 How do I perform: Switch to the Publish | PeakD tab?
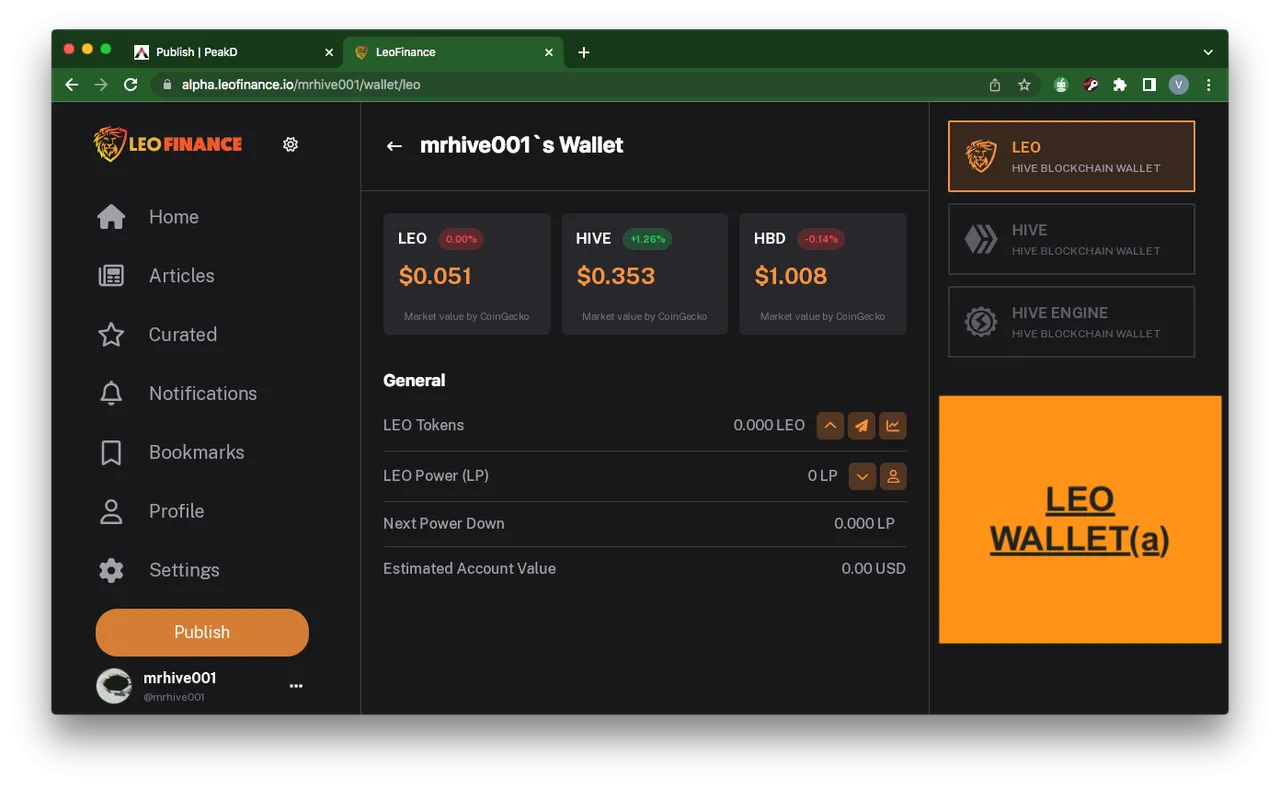(x=232, y=52)
